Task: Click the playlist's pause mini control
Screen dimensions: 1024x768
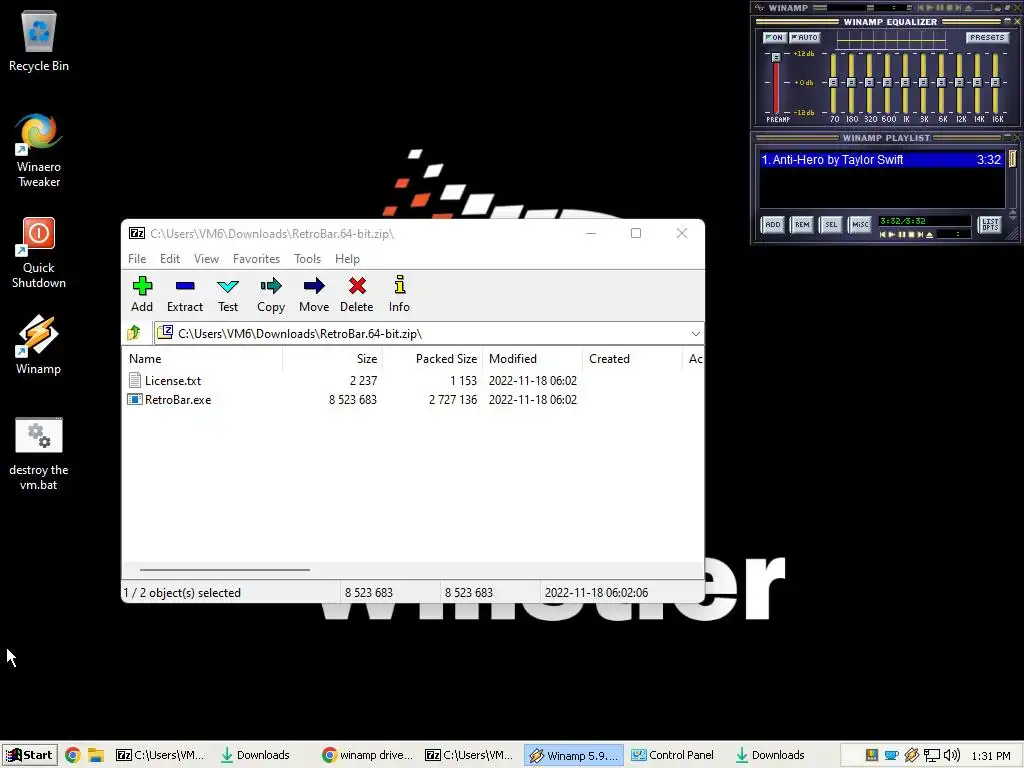Action: click(902, 234)
